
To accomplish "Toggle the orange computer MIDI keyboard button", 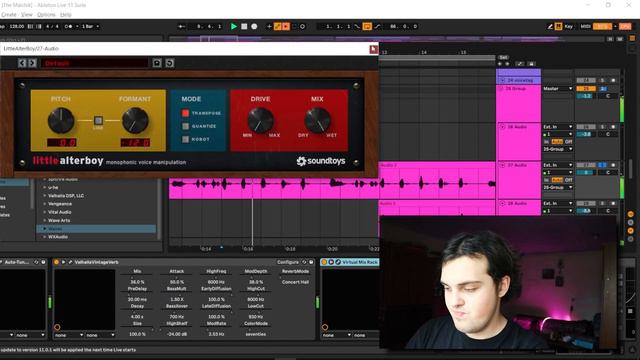I will pos(558,26).
